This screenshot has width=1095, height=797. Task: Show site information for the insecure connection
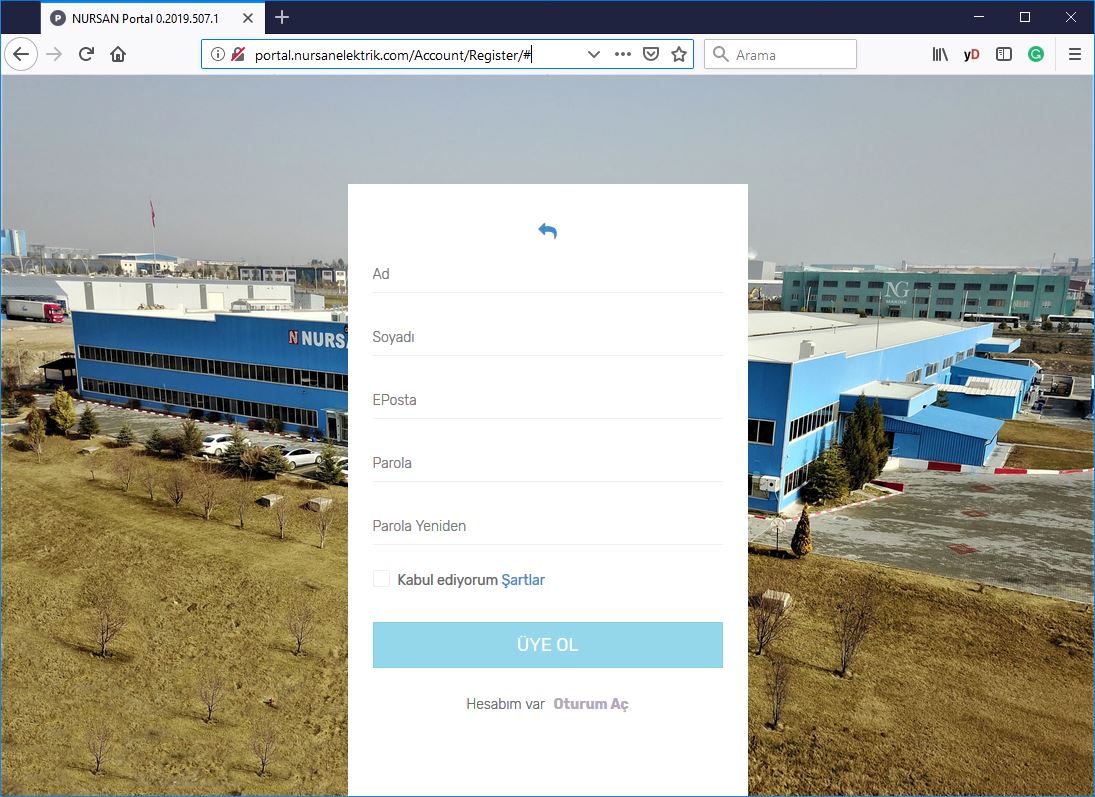click(x=218, y=54)
